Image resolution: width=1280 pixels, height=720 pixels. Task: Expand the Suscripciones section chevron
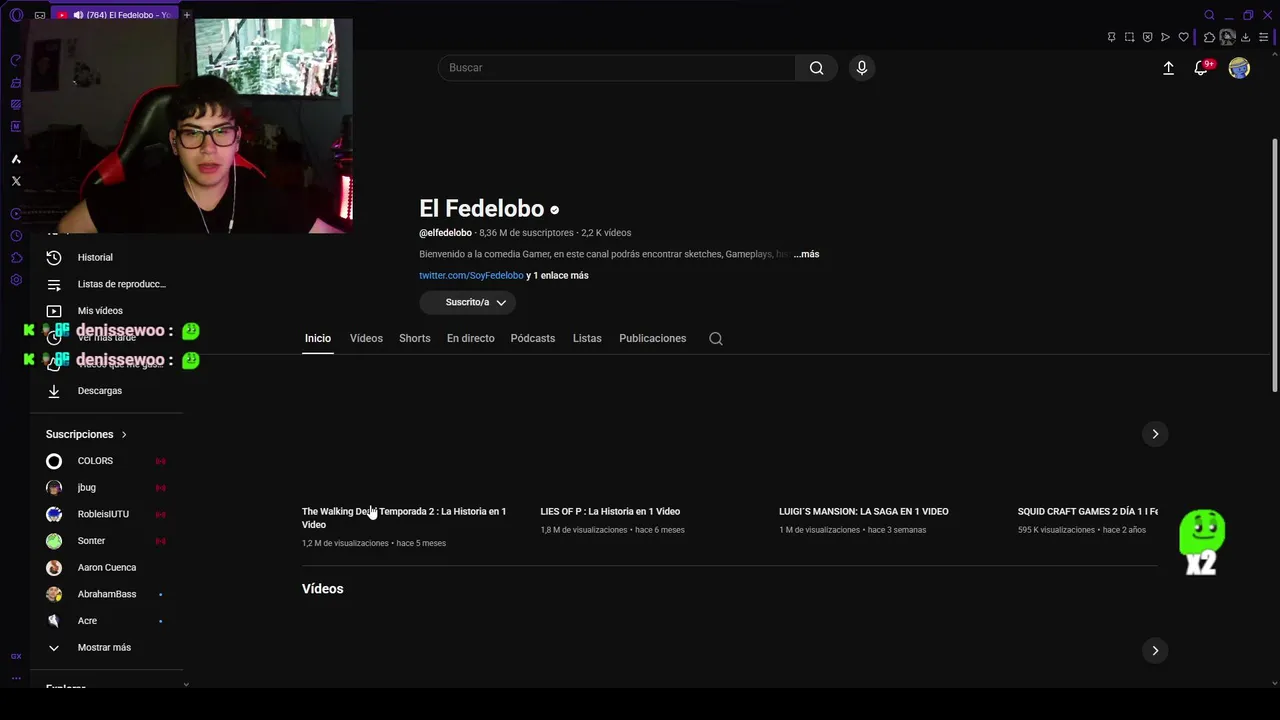(x=124, y=435)
